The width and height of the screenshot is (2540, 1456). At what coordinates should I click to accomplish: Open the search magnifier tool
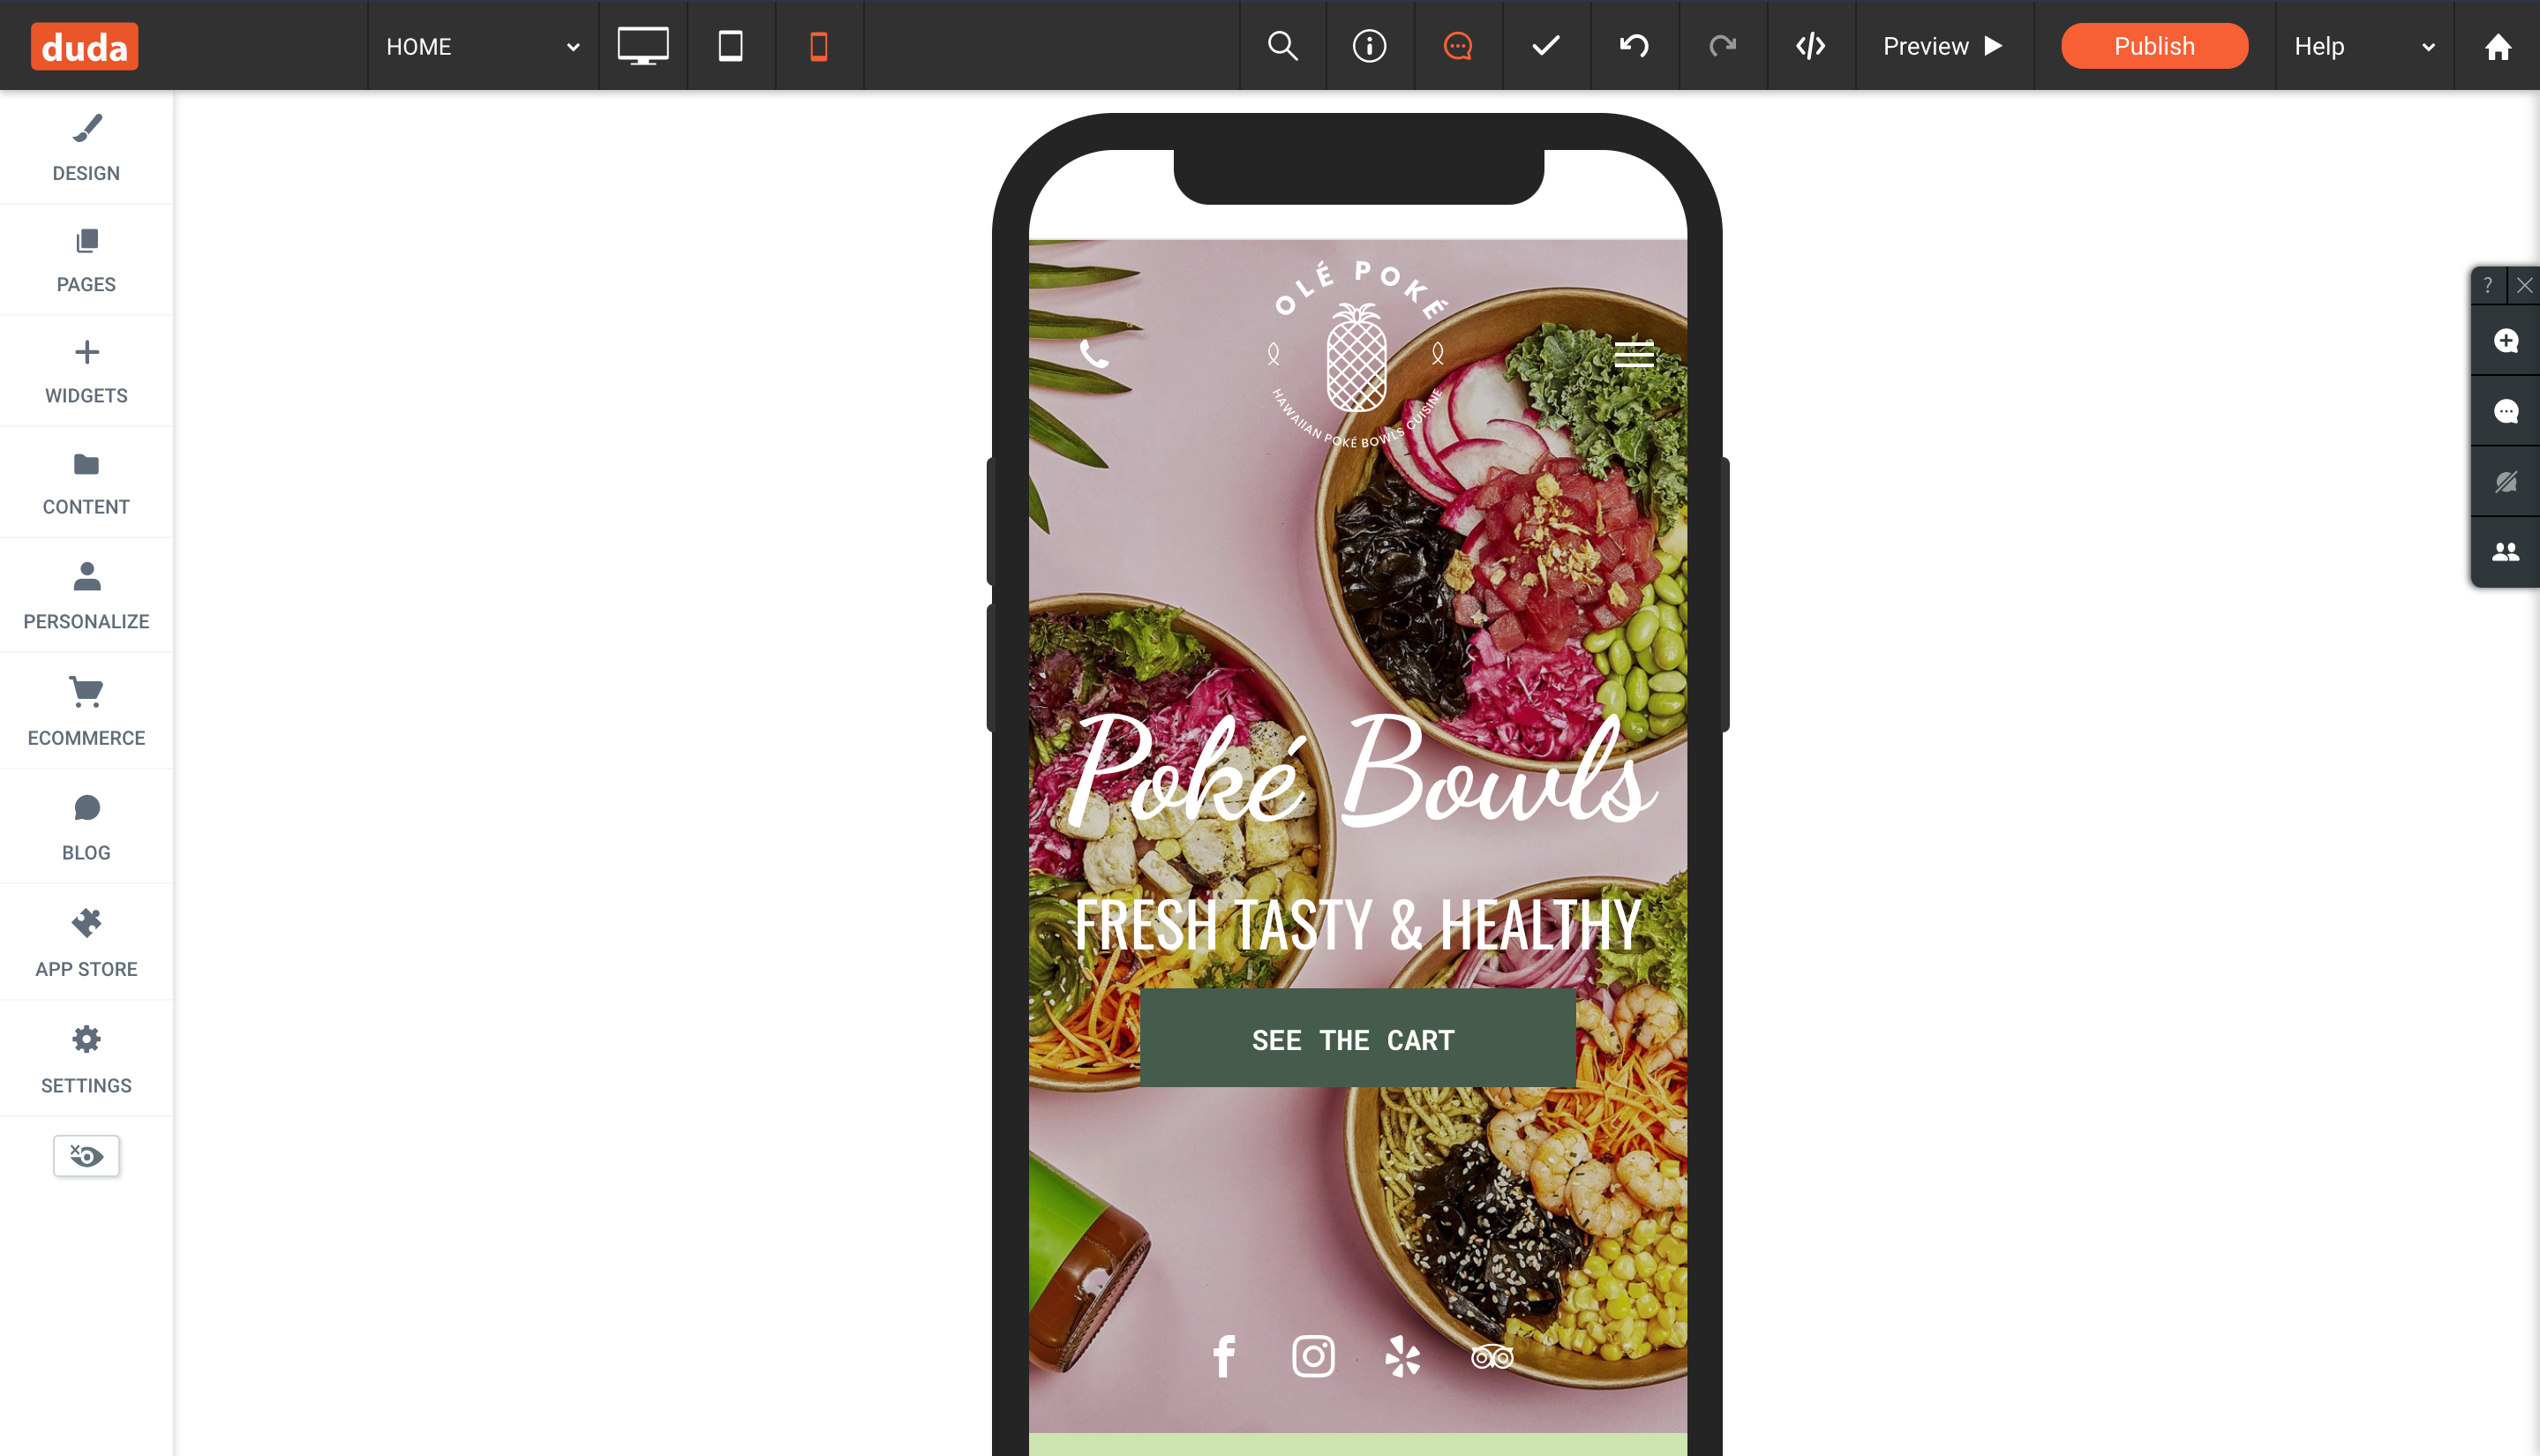[x=1282, y=46]
